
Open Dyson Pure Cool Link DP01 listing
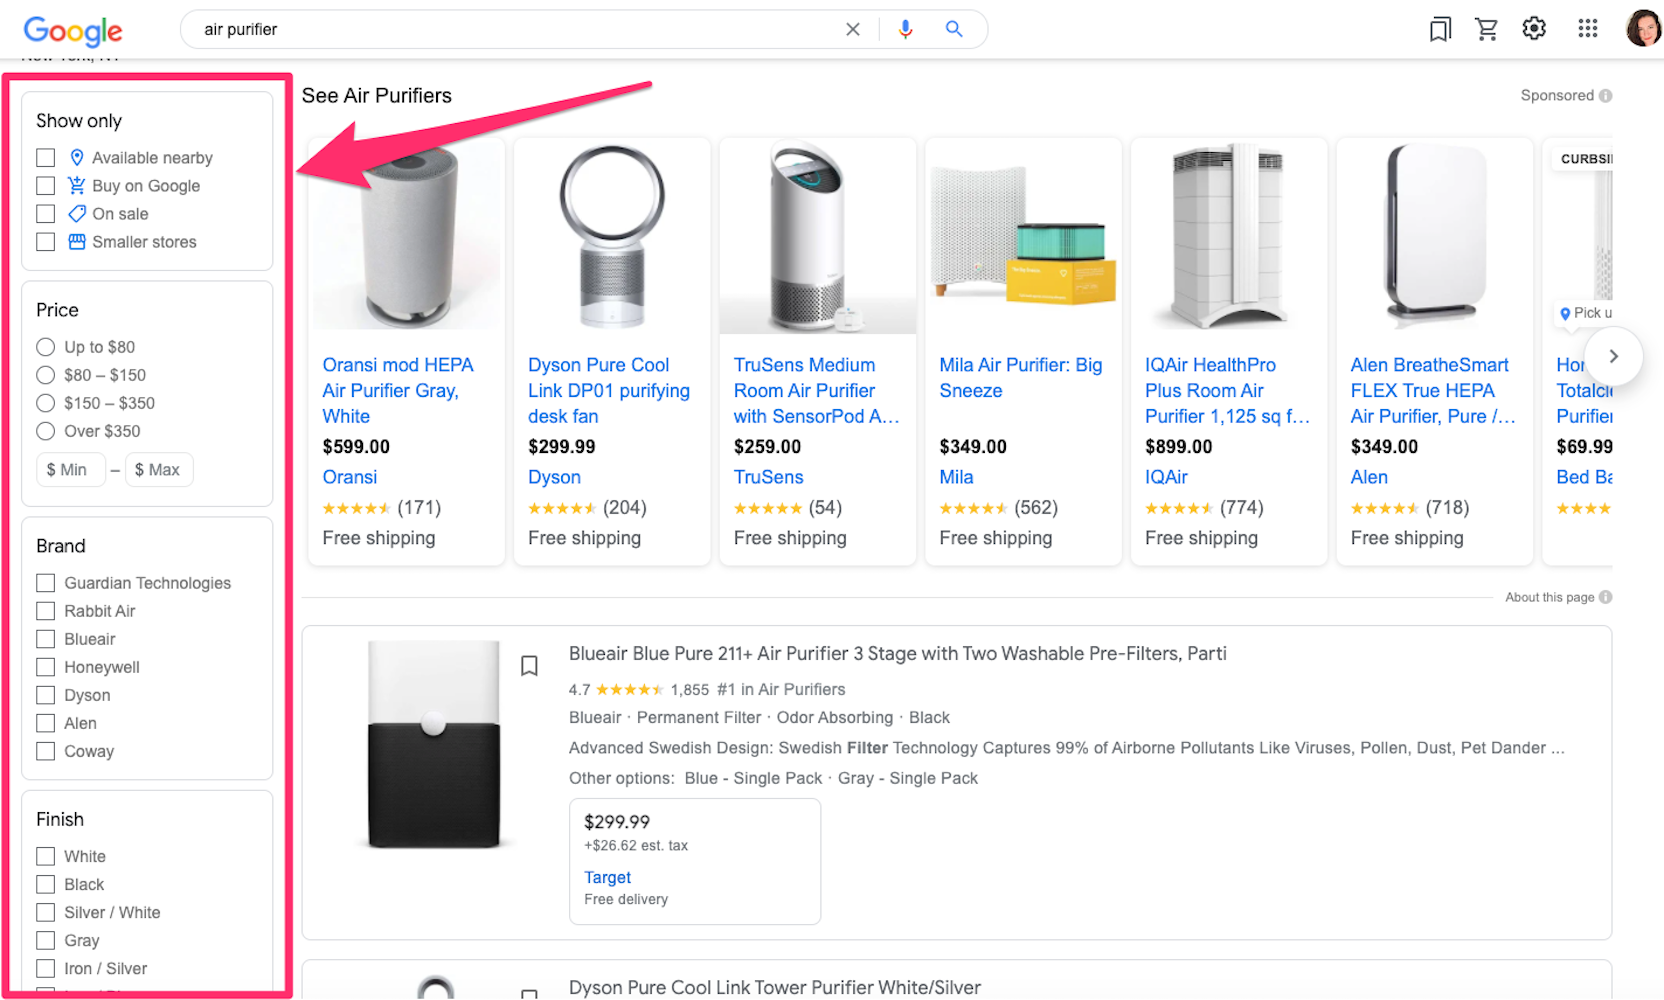(609, 391)
